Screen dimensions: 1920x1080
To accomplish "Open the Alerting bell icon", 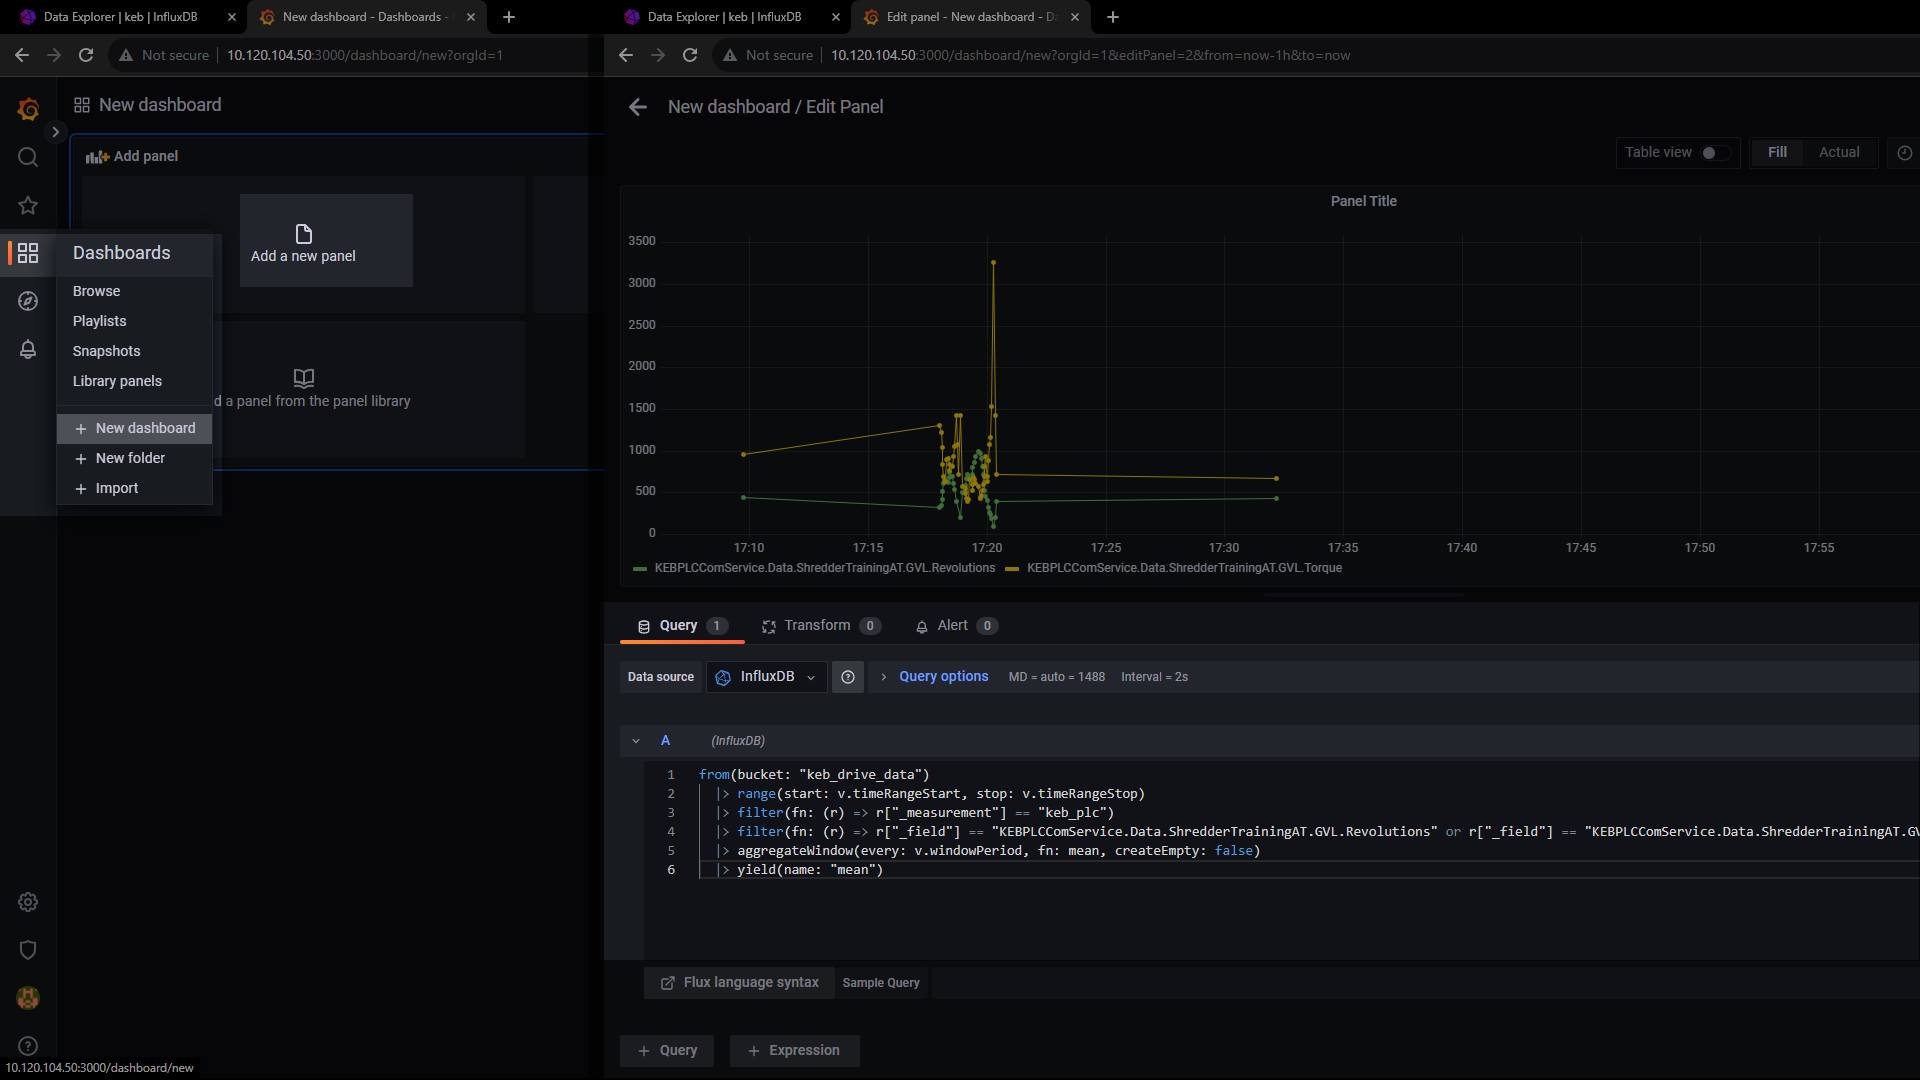I will [x=28, y=349].
